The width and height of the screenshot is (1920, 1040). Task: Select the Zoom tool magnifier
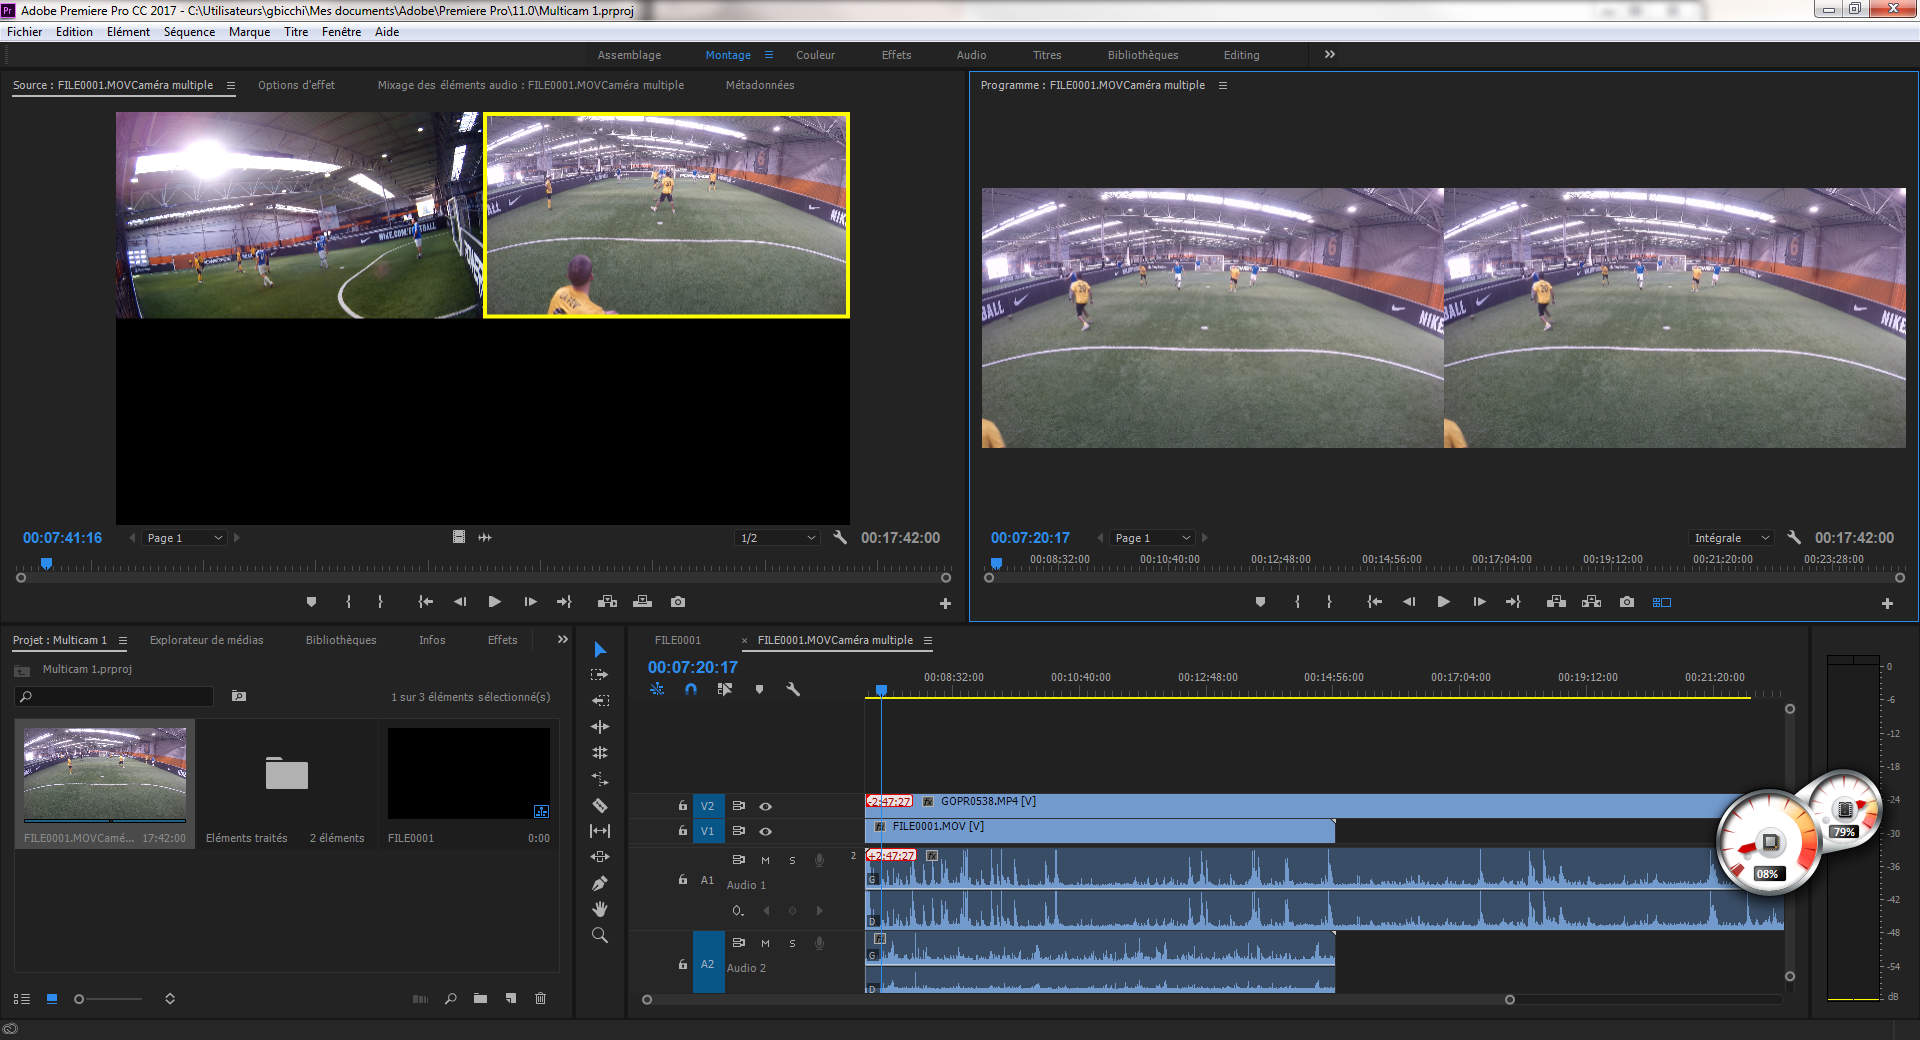[x=600, y=935]
